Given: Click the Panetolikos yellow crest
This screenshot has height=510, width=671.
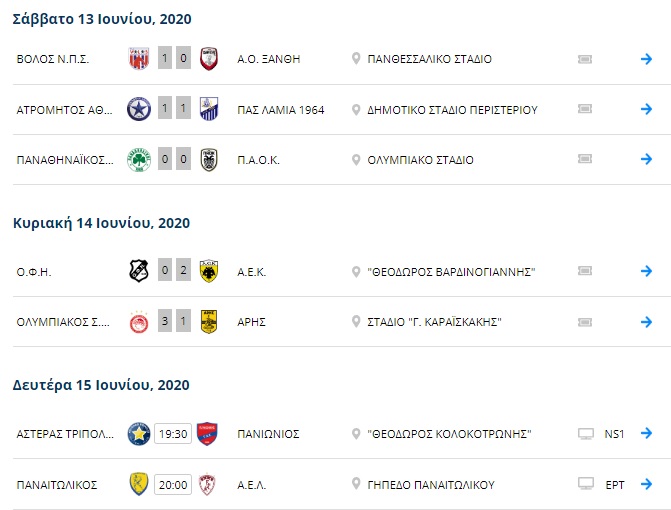Looking at the screenshot, I should click(139, 484).
